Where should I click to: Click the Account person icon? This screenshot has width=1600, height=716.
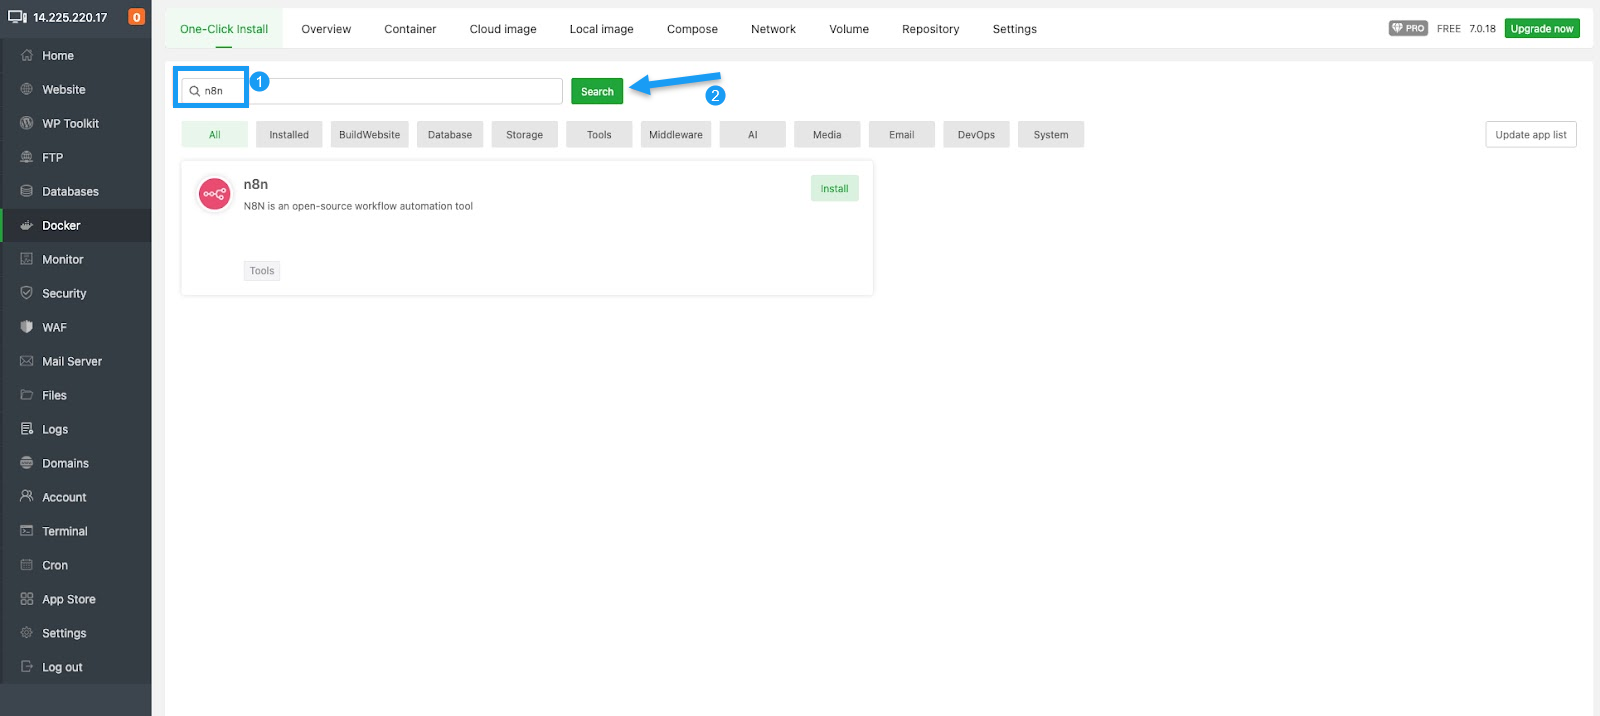[x=27, y=497]
